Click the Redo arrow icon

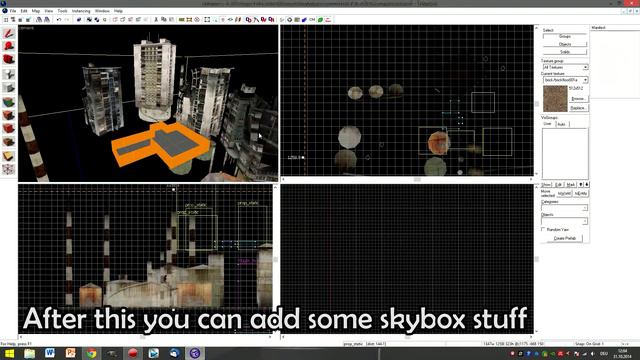coord(67,20)
